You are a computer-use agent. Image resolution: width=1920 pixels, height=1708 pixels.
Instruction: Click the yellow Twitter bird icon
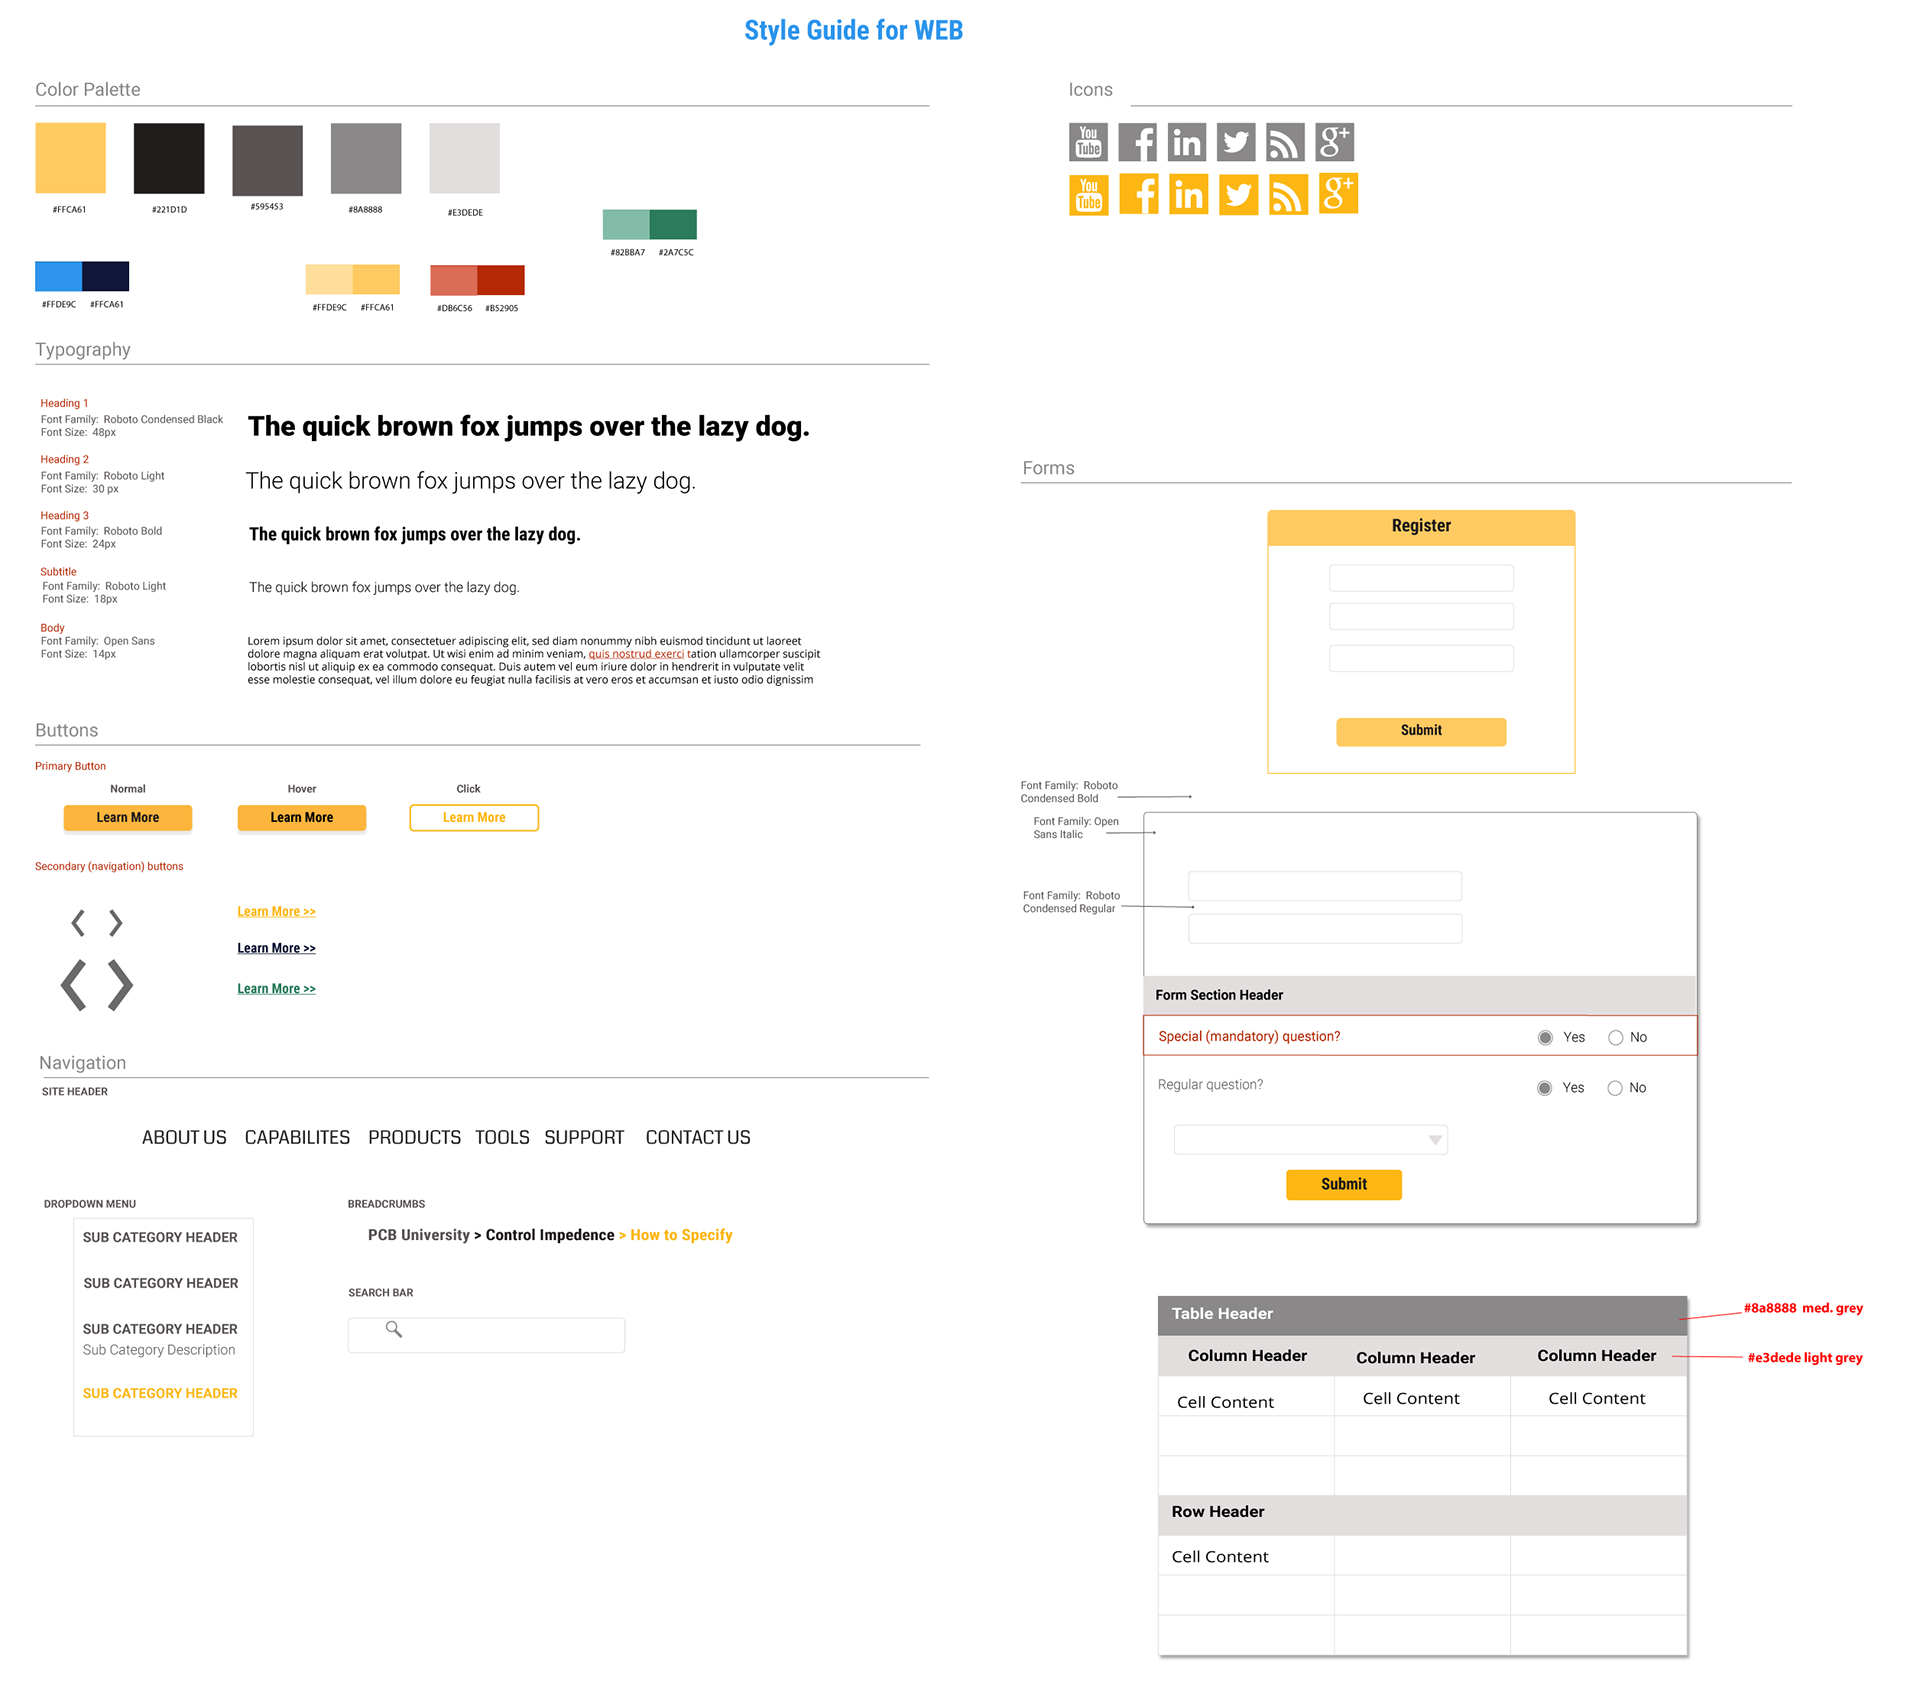click(1238, 194)
